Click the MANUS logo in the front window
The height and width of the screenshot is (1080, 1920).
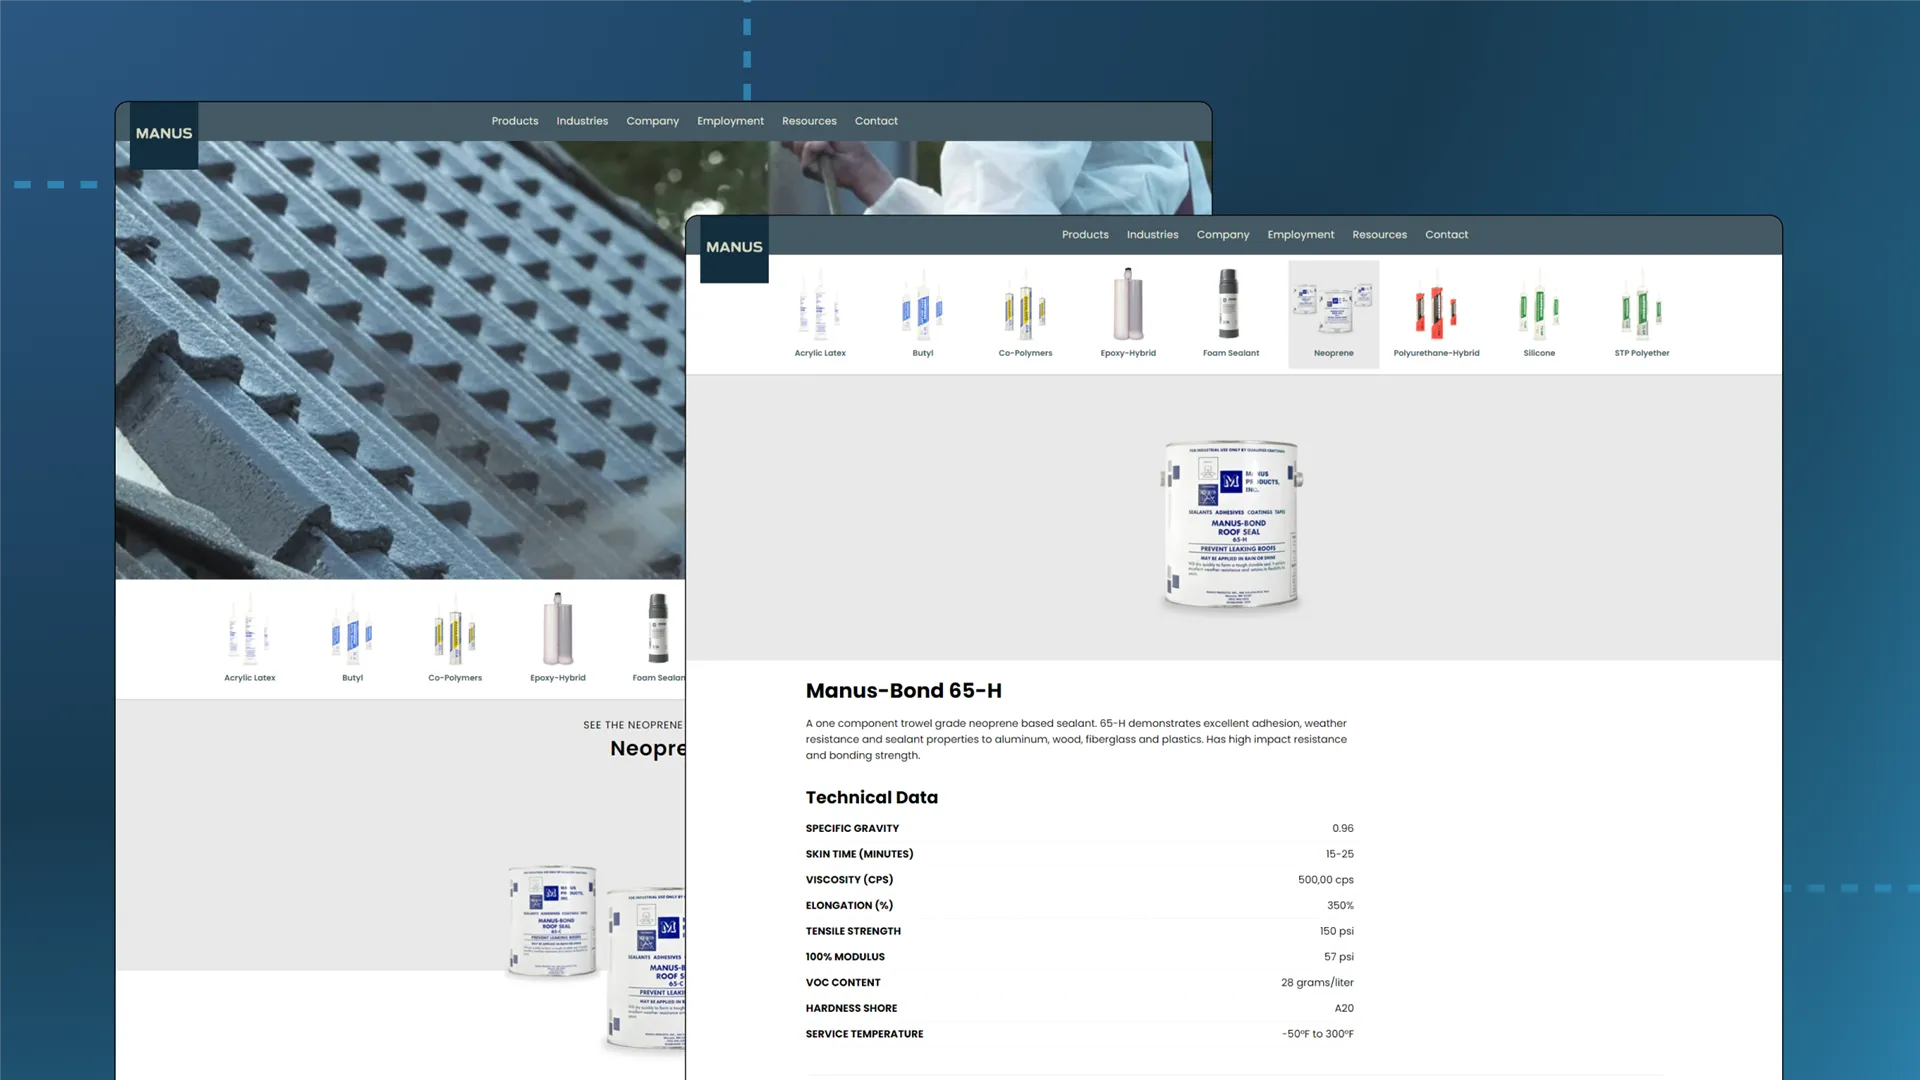pyautogui.click(x=734, y=247)
